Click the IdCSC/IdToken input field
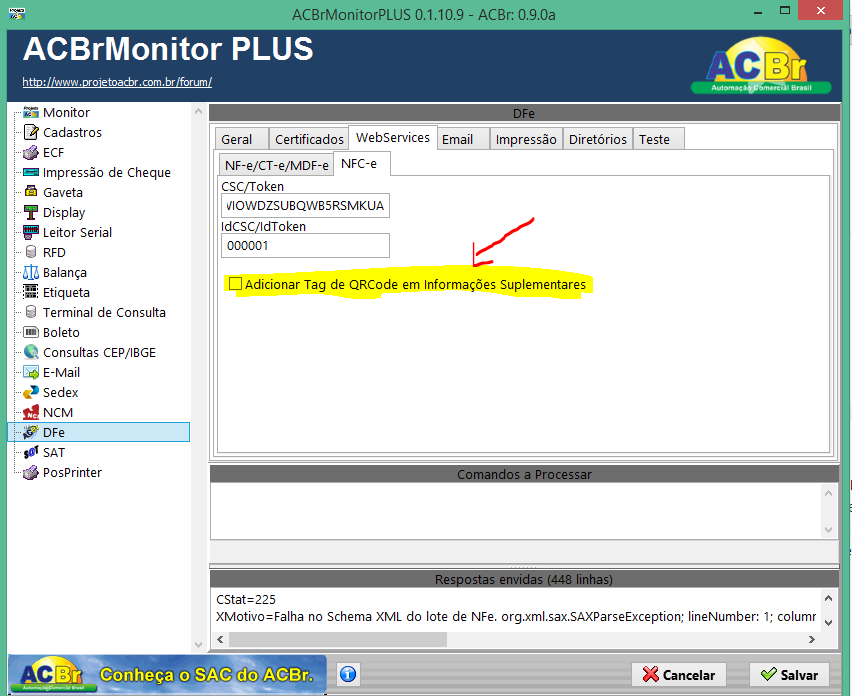 point(305,246)
